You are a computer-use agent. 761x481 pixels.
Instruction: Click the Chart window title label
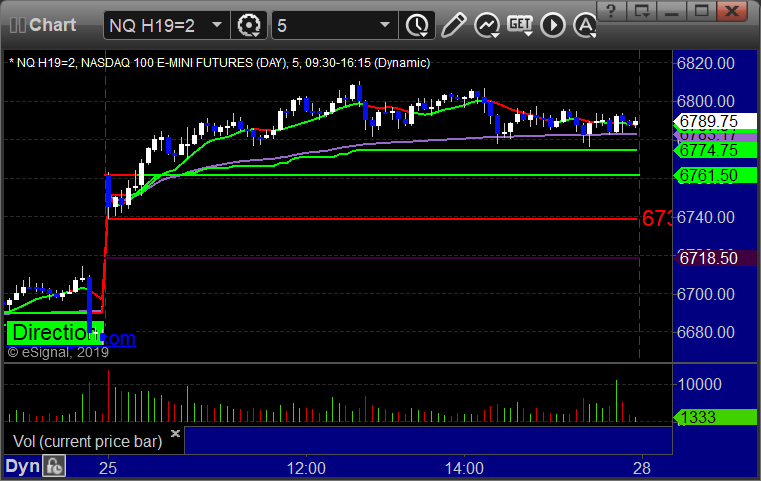click(x=52, y=25)
